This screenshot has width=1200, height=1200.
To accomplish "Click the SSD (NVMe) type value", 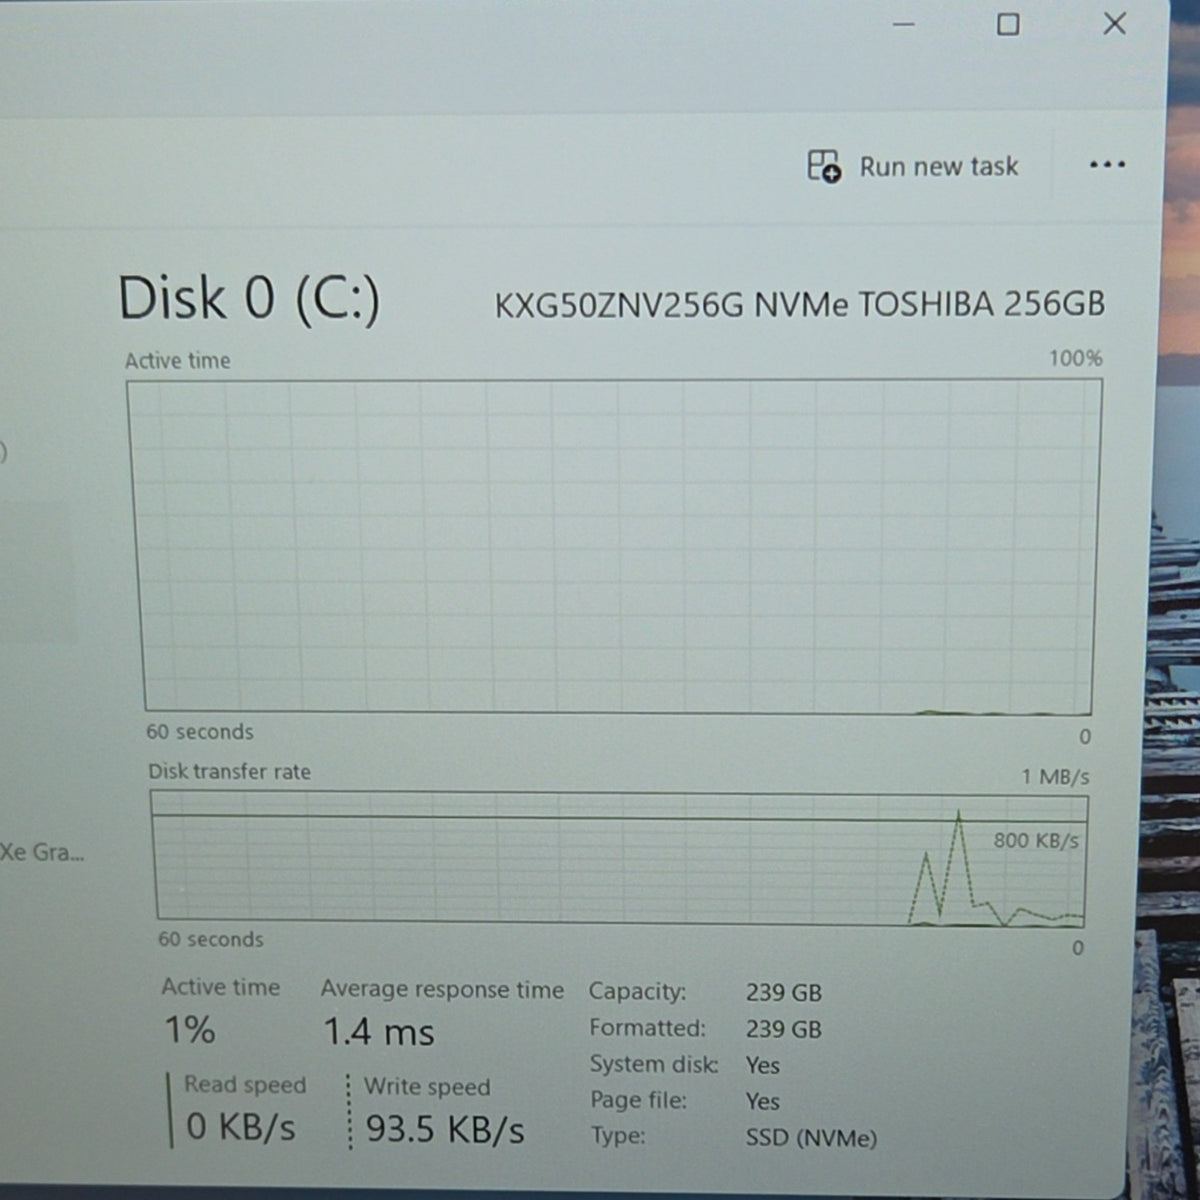I will coord(811,1138).
